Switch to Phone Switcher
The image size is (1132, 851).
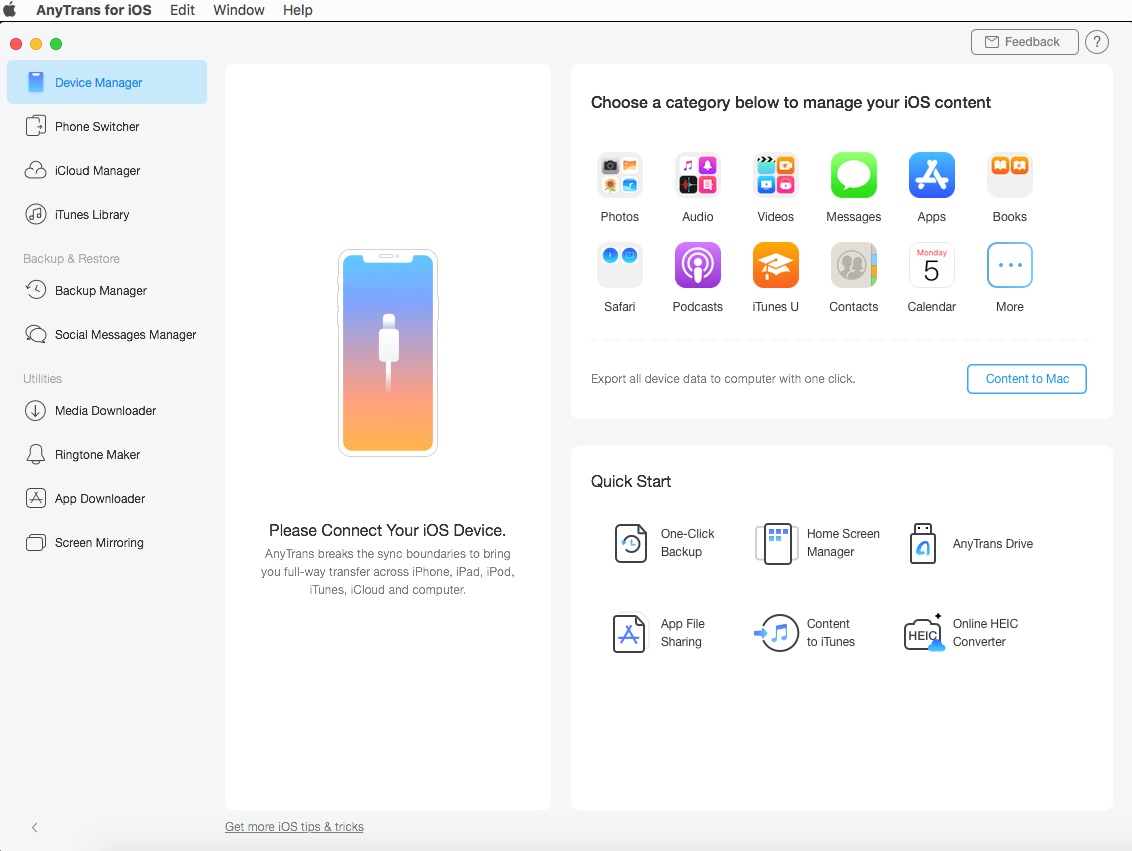107,126
